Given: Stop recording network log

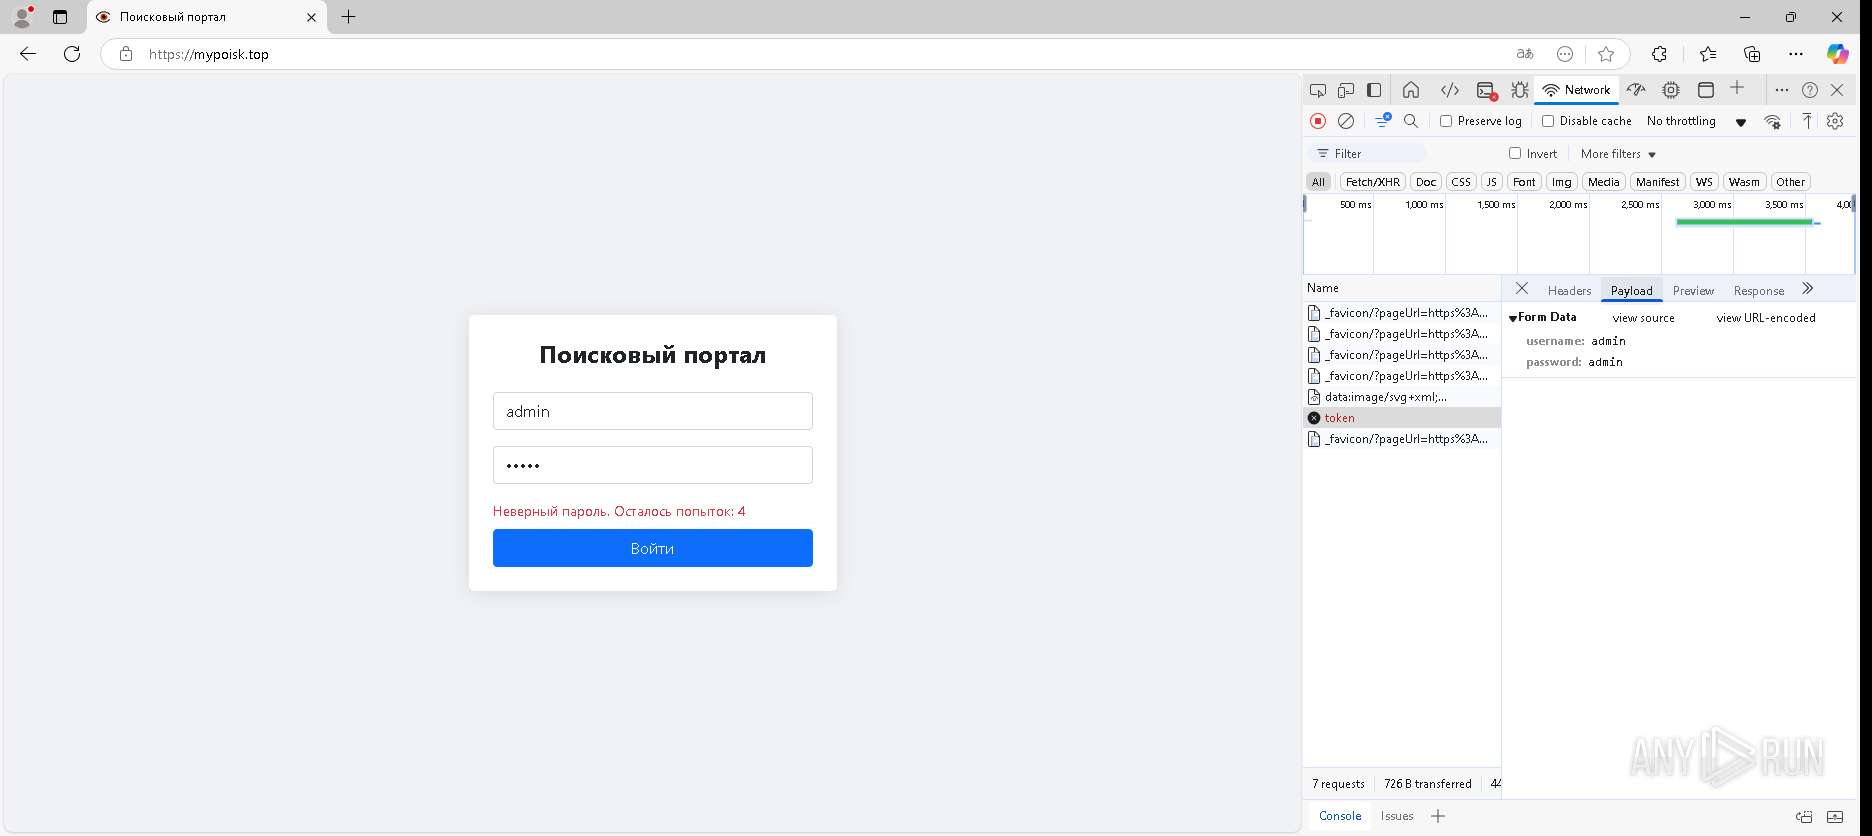Looking at the screenshot, I should point(1318,121).
